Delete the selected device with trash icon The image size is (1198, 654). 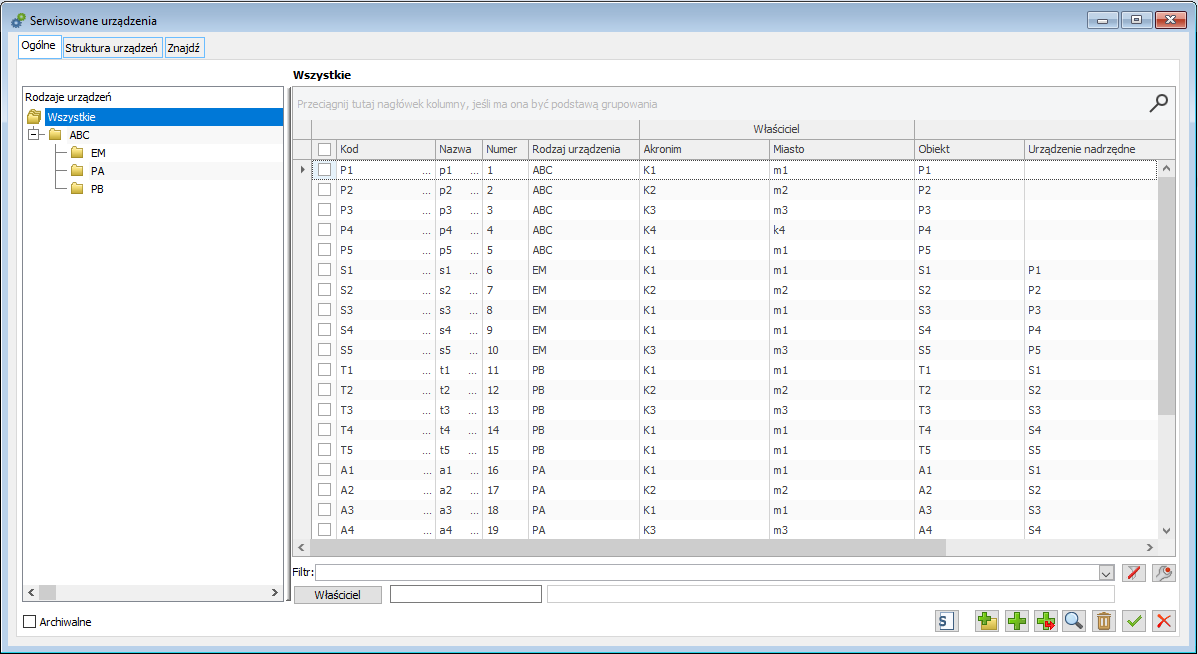coord(1103,621)
